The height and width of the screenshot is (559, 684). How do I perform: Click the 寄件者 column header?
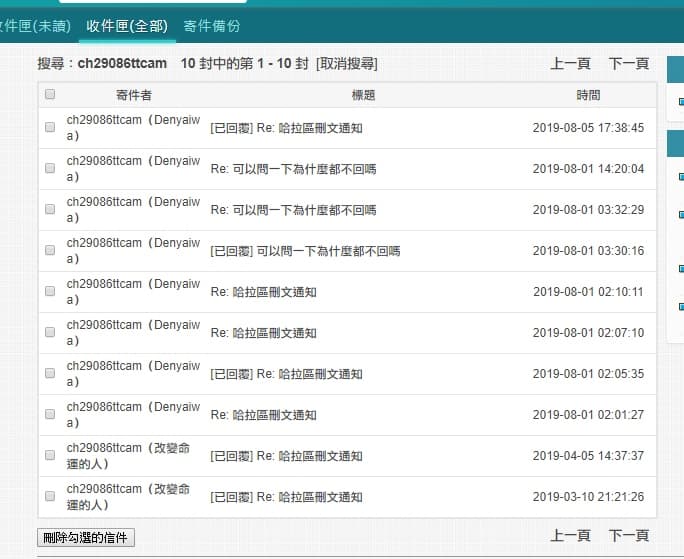pos(133,95)
